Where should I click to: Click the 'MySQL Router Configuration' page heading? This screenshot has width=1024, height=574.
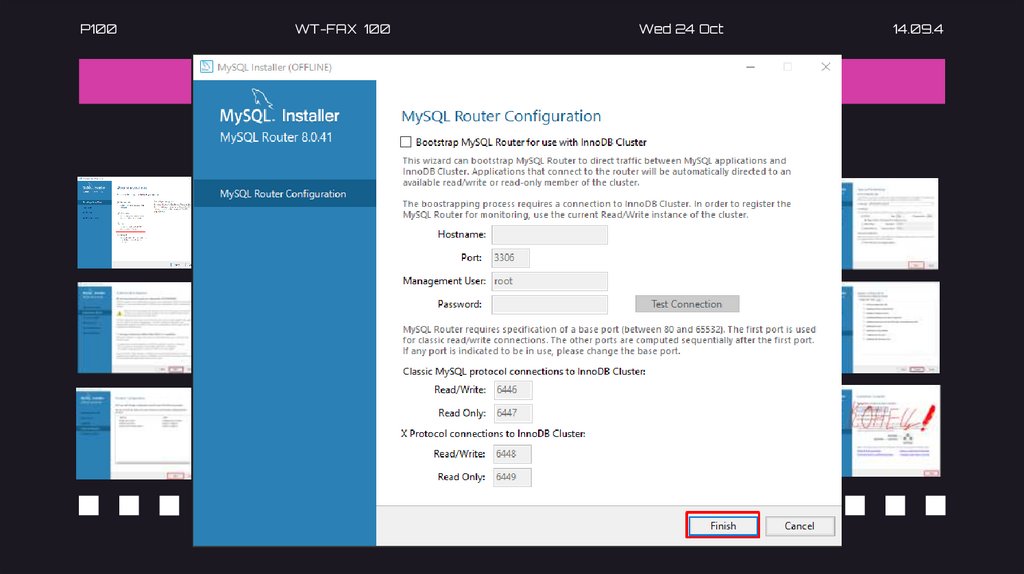(501, 116)
